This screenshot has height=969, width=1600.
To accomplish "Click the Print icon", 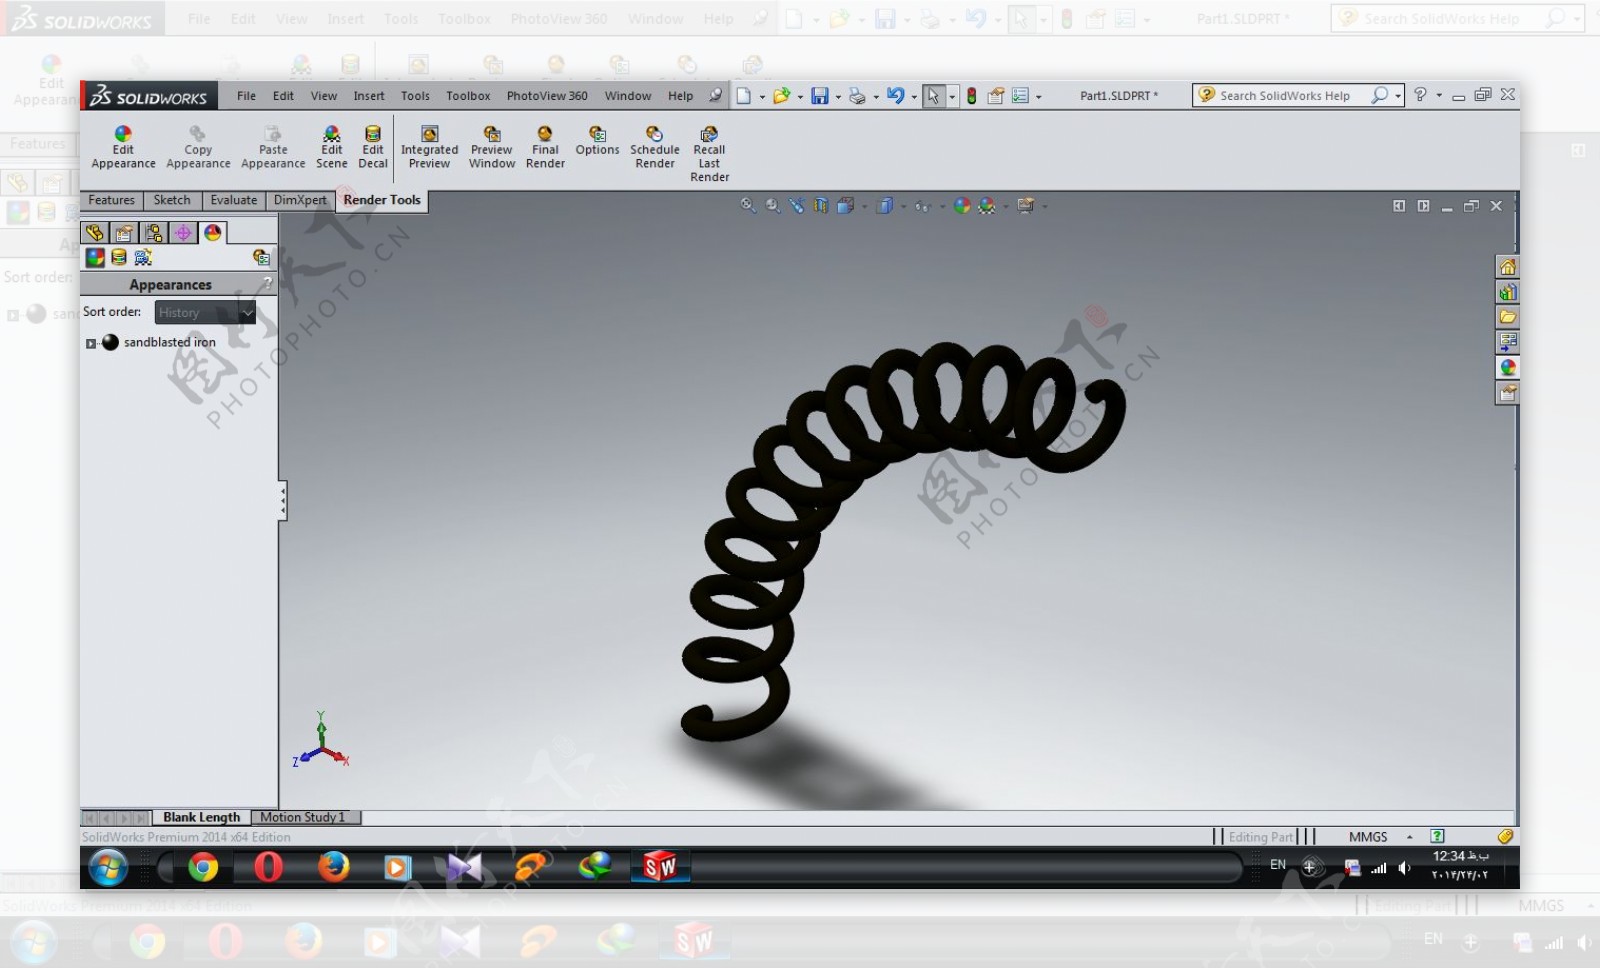I will click(x=857, y=96).
